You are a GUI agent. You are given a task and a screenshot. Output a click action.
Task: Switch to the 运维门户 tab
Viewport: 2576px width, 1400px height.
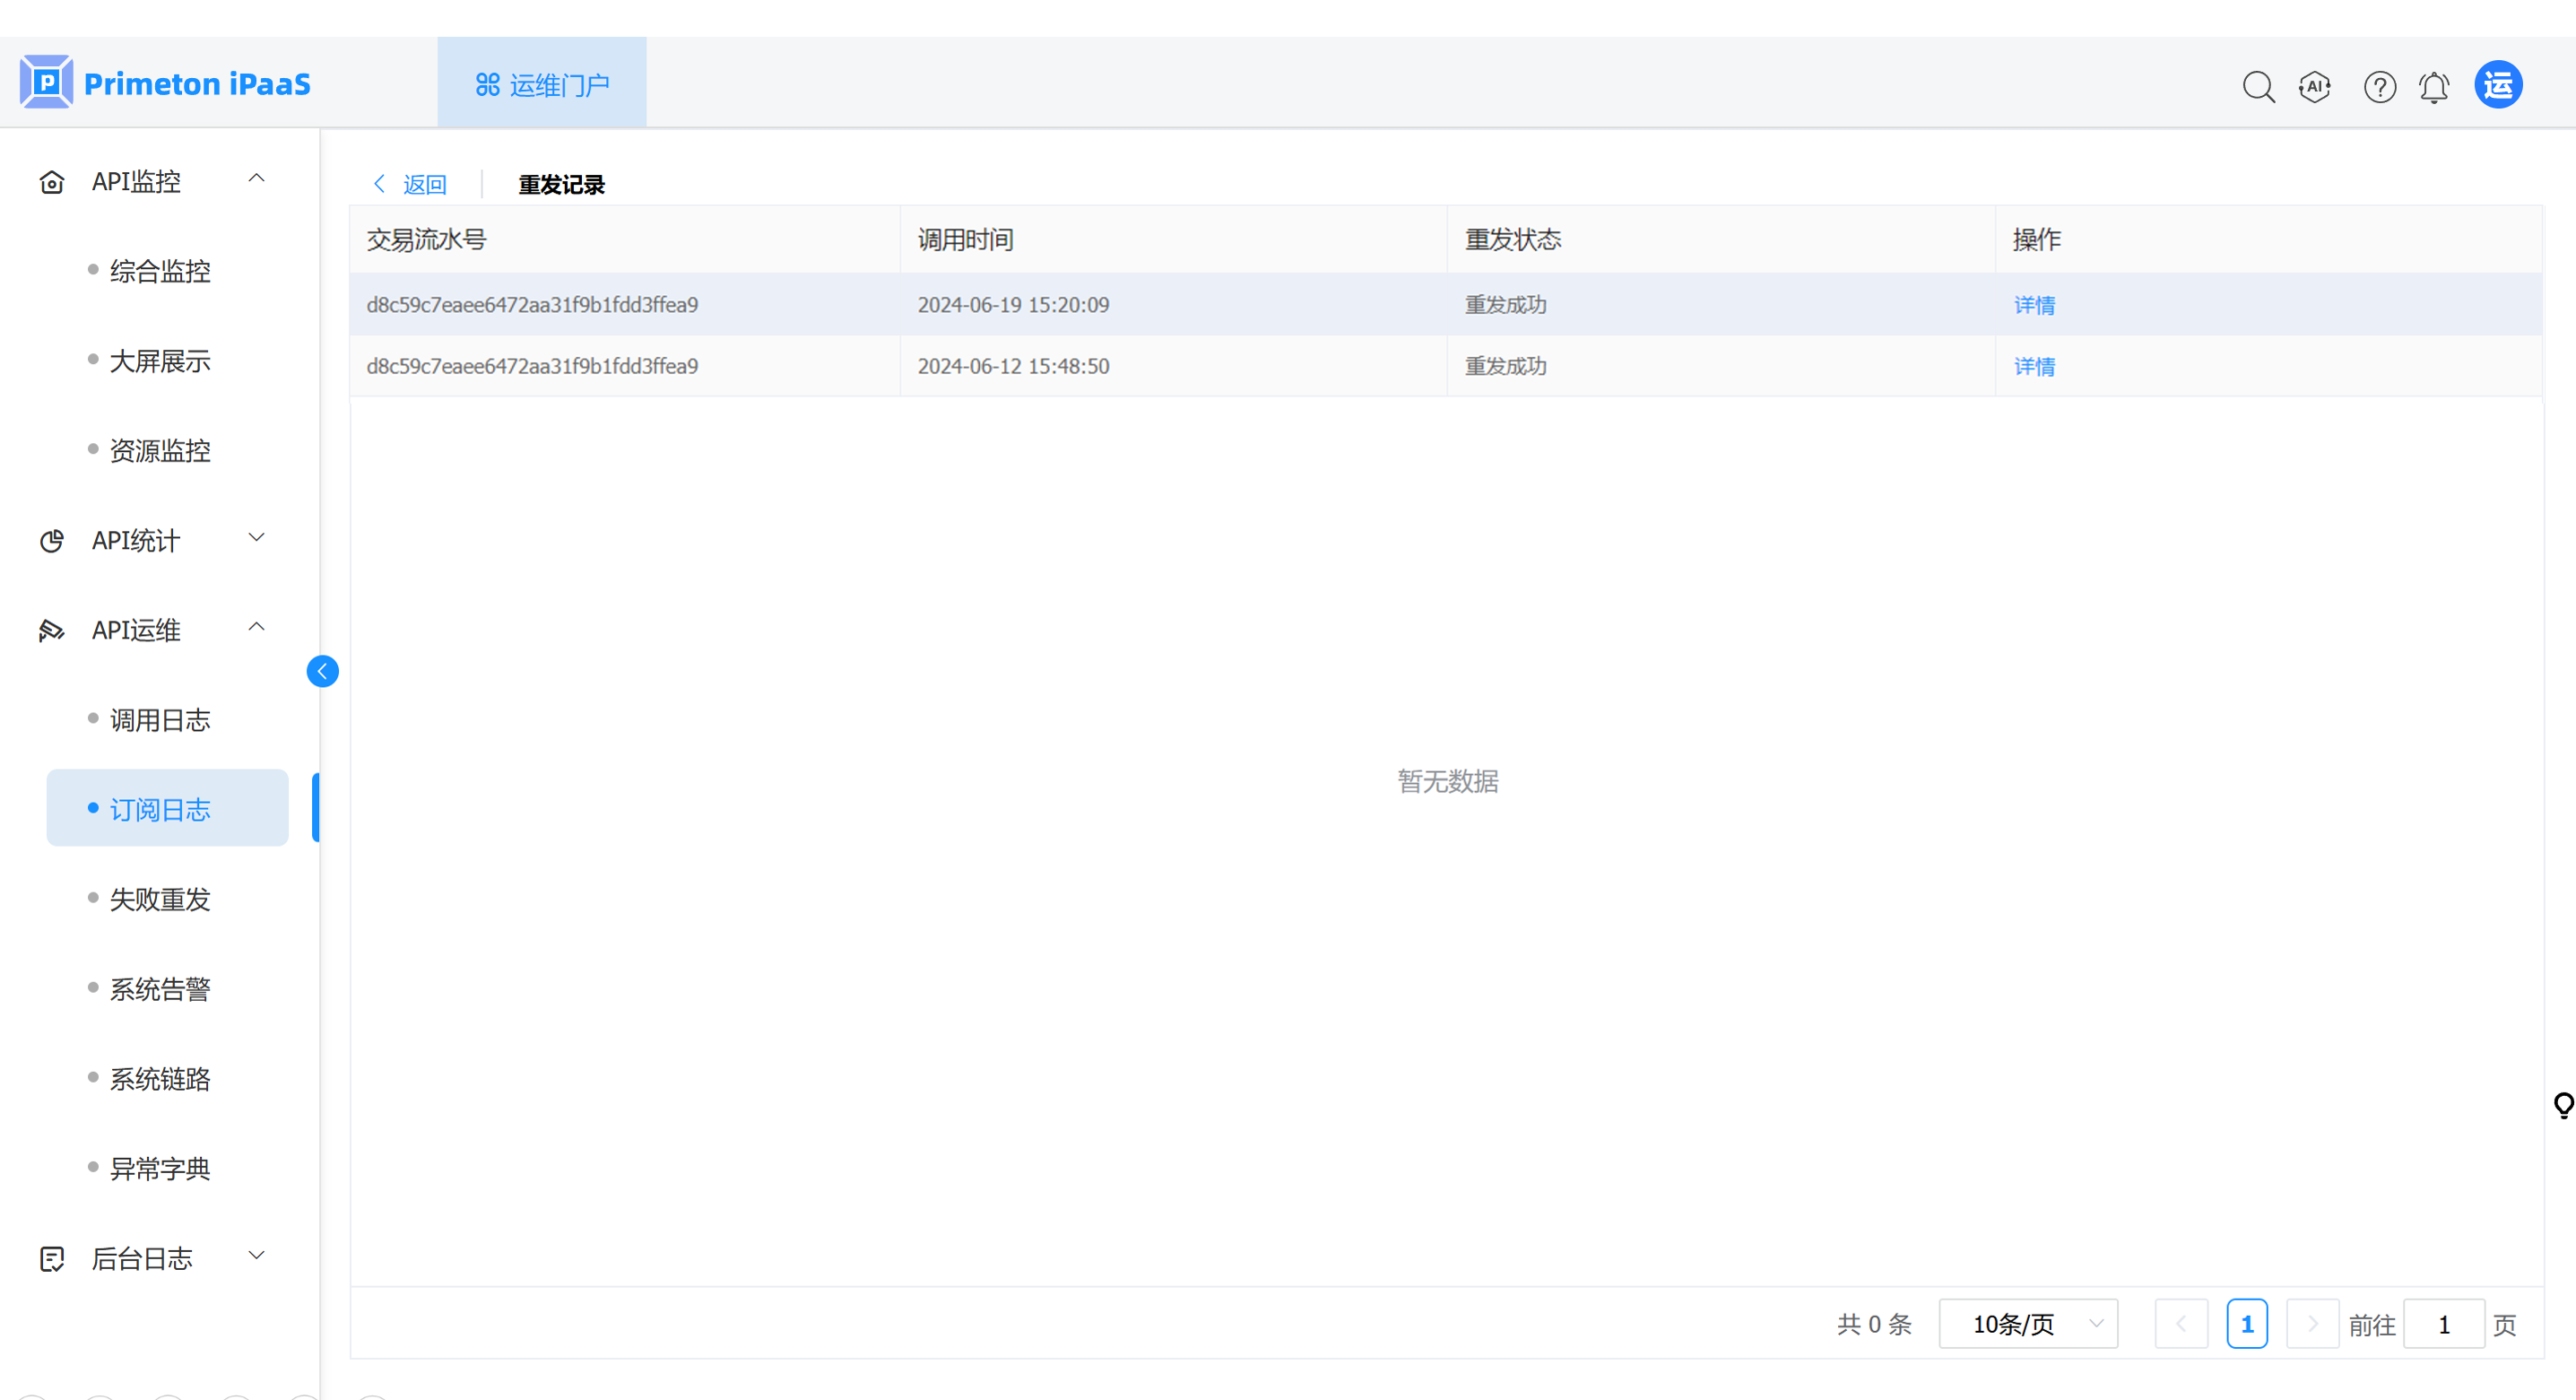(x=542, y=84)
